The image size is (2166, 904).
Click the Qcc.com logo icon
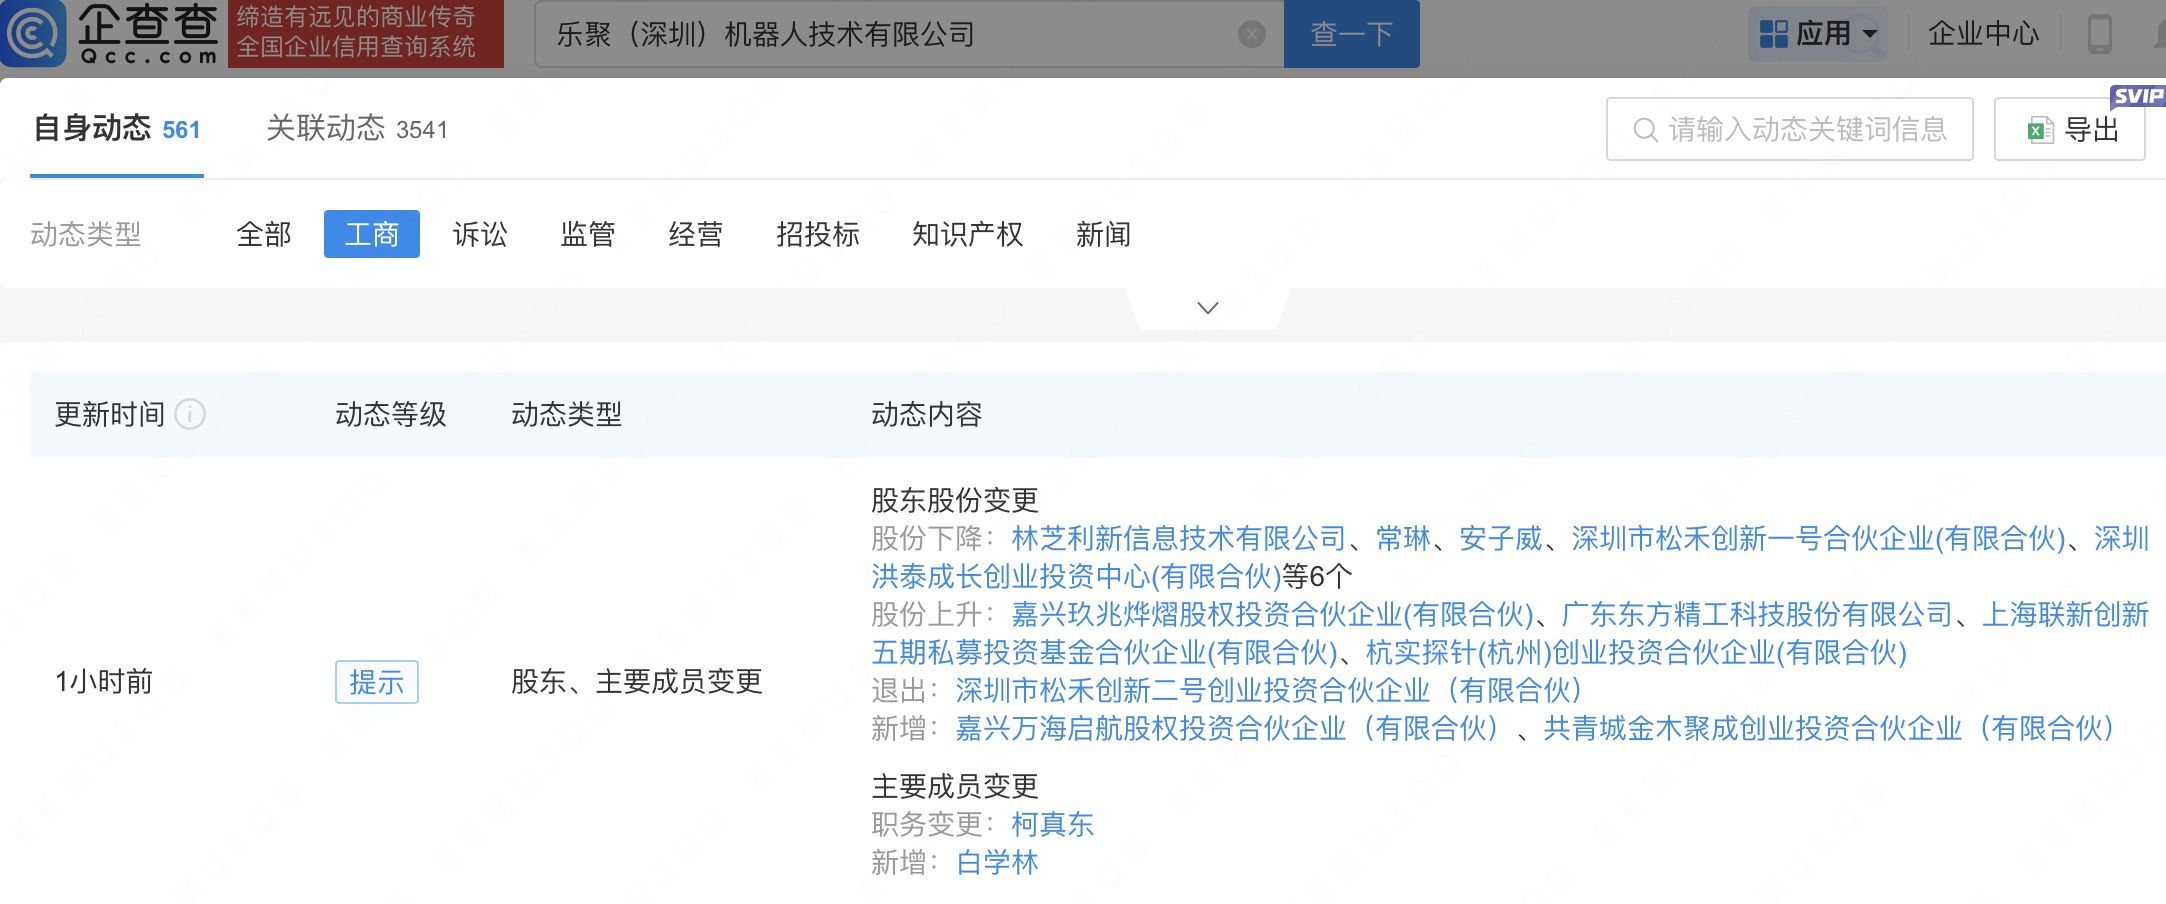point(33,34)
